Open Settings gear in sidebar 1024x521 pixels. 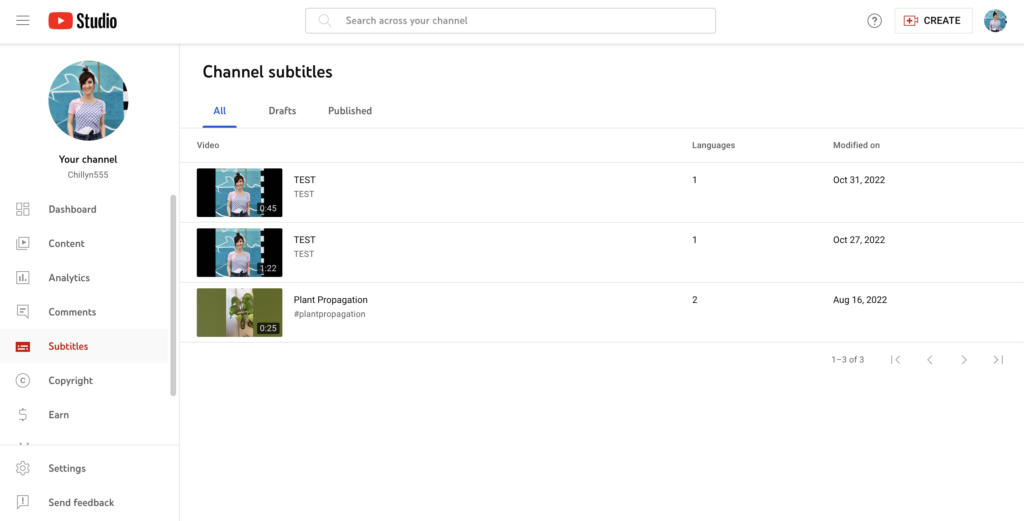24,468
